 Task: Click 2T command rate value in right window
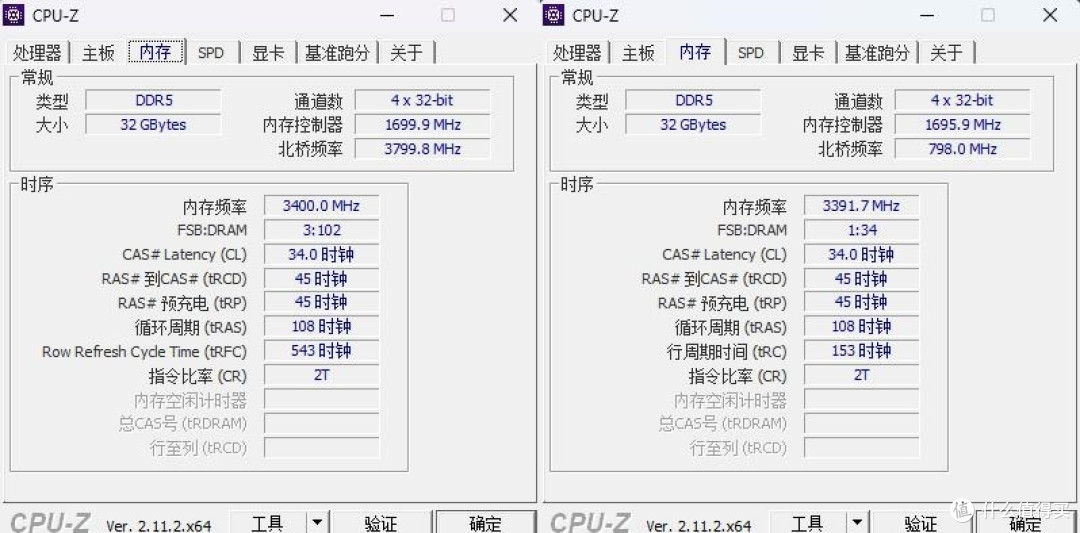click(862, 375)
